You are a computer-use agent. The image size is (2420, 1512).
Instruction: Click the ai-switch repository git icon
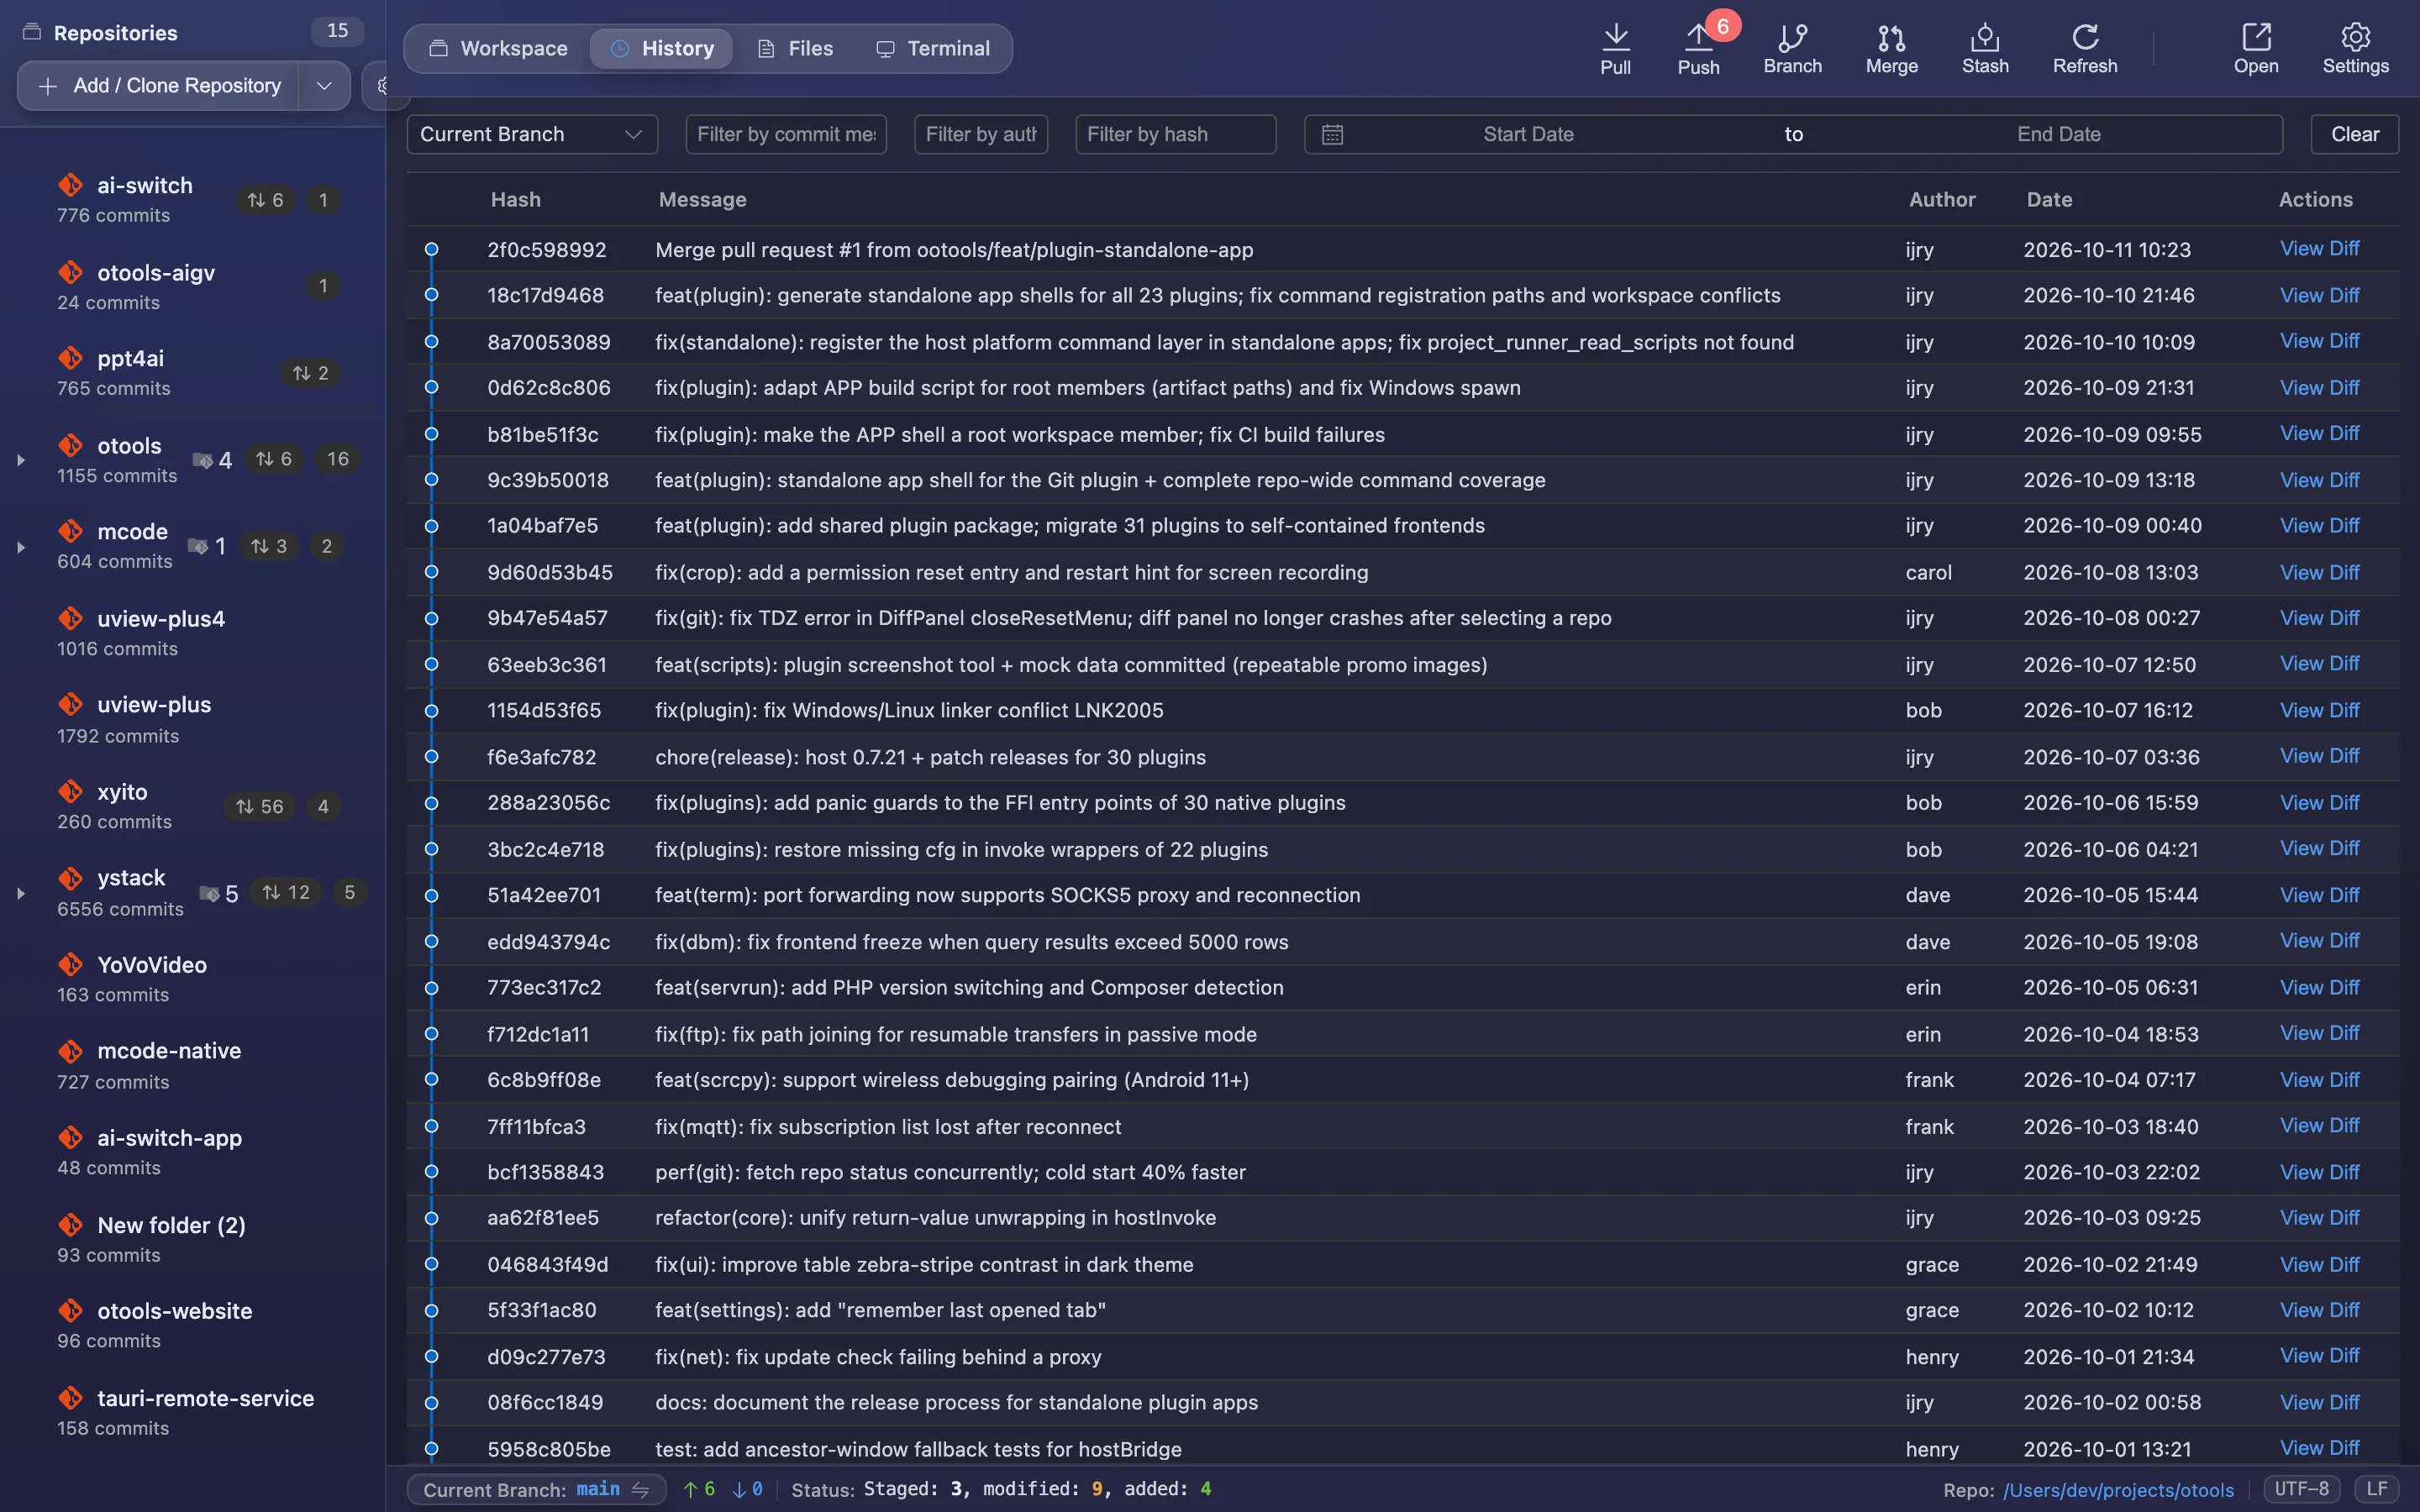[70, 186]
